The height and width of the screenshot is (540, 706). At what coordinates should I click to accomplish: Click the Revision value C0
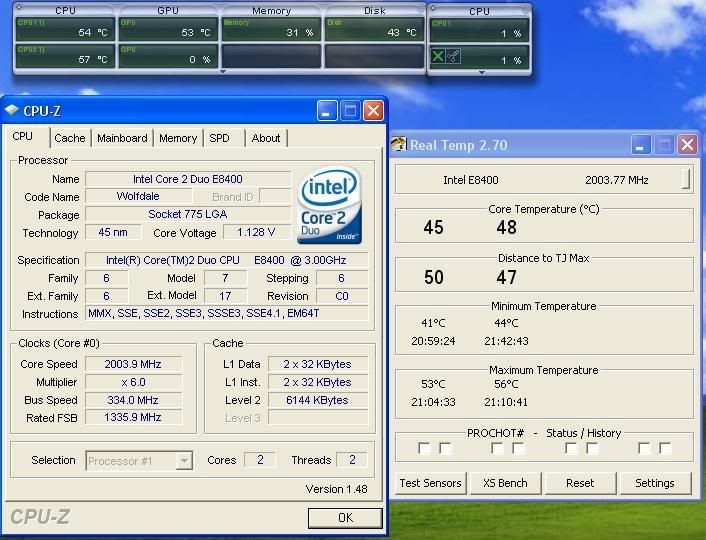click(x=342, y=296)
